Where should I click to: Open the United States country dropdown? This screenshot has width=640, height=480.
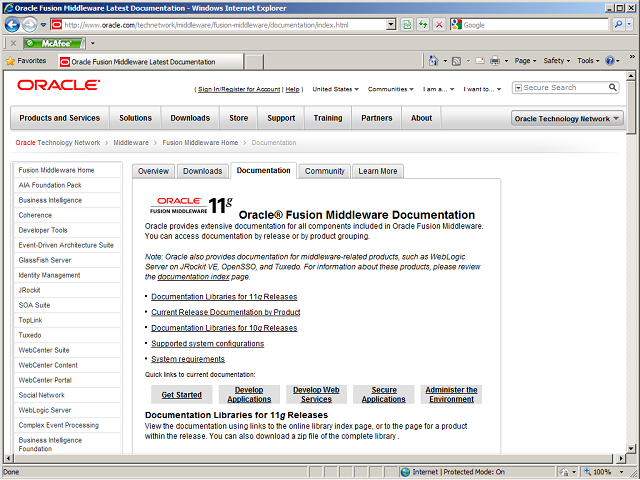click(x=334, y=89)
